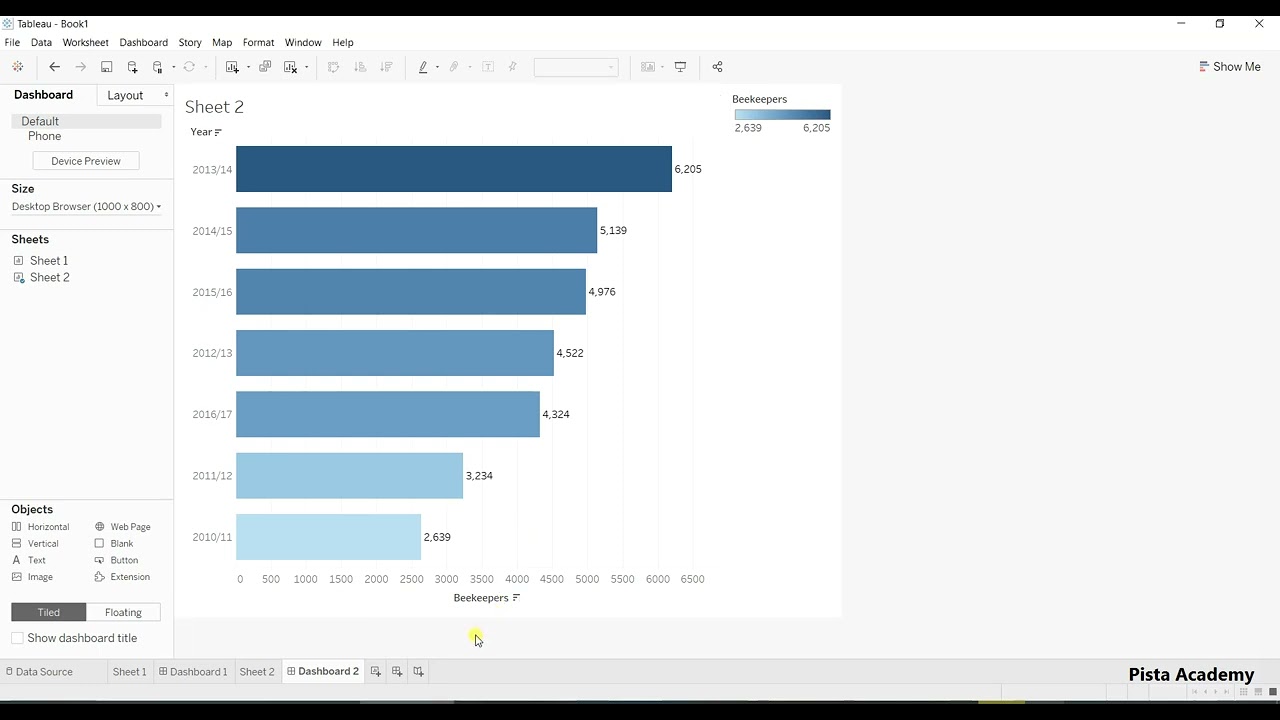Click the Pause Auto Updates icon
The width and height of the screenshot is (1280, 720).
(158, 67)
